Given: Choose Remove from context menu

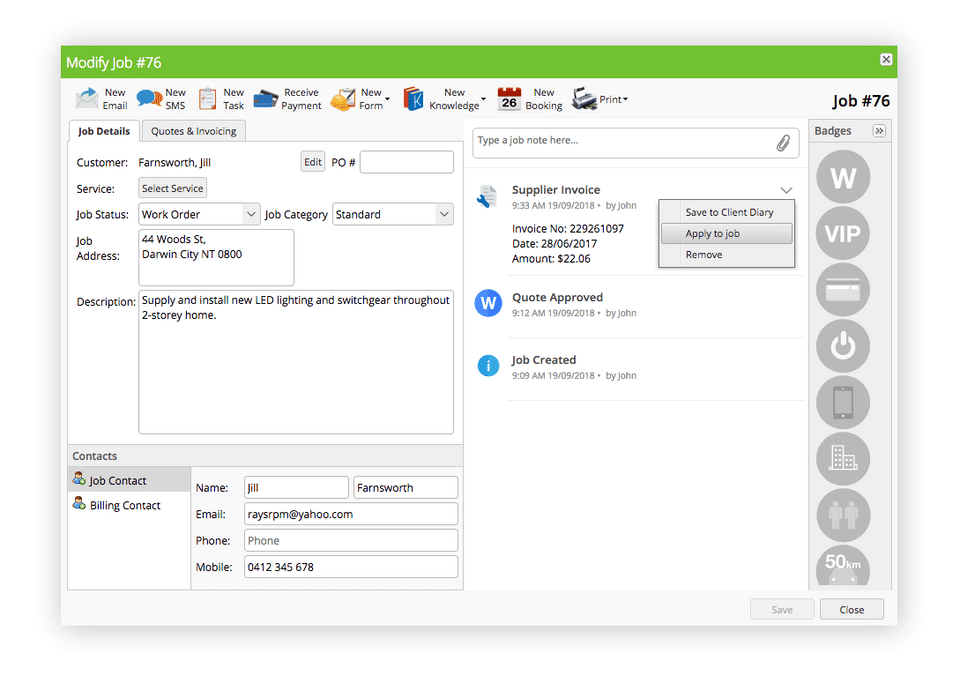Looking at the screenshot, I should pyautogui.click(x=728, y=255).
